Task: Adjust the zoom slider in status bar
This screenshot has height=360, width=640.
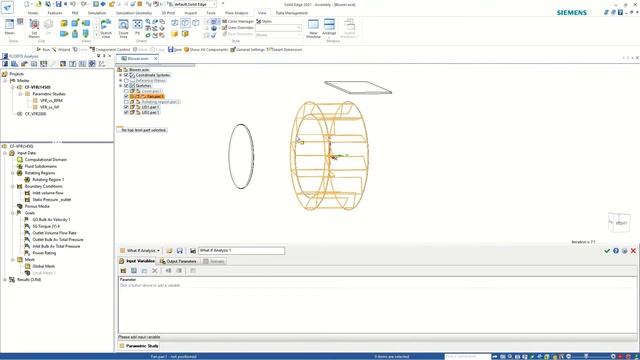Action: [x=586, y=357]
